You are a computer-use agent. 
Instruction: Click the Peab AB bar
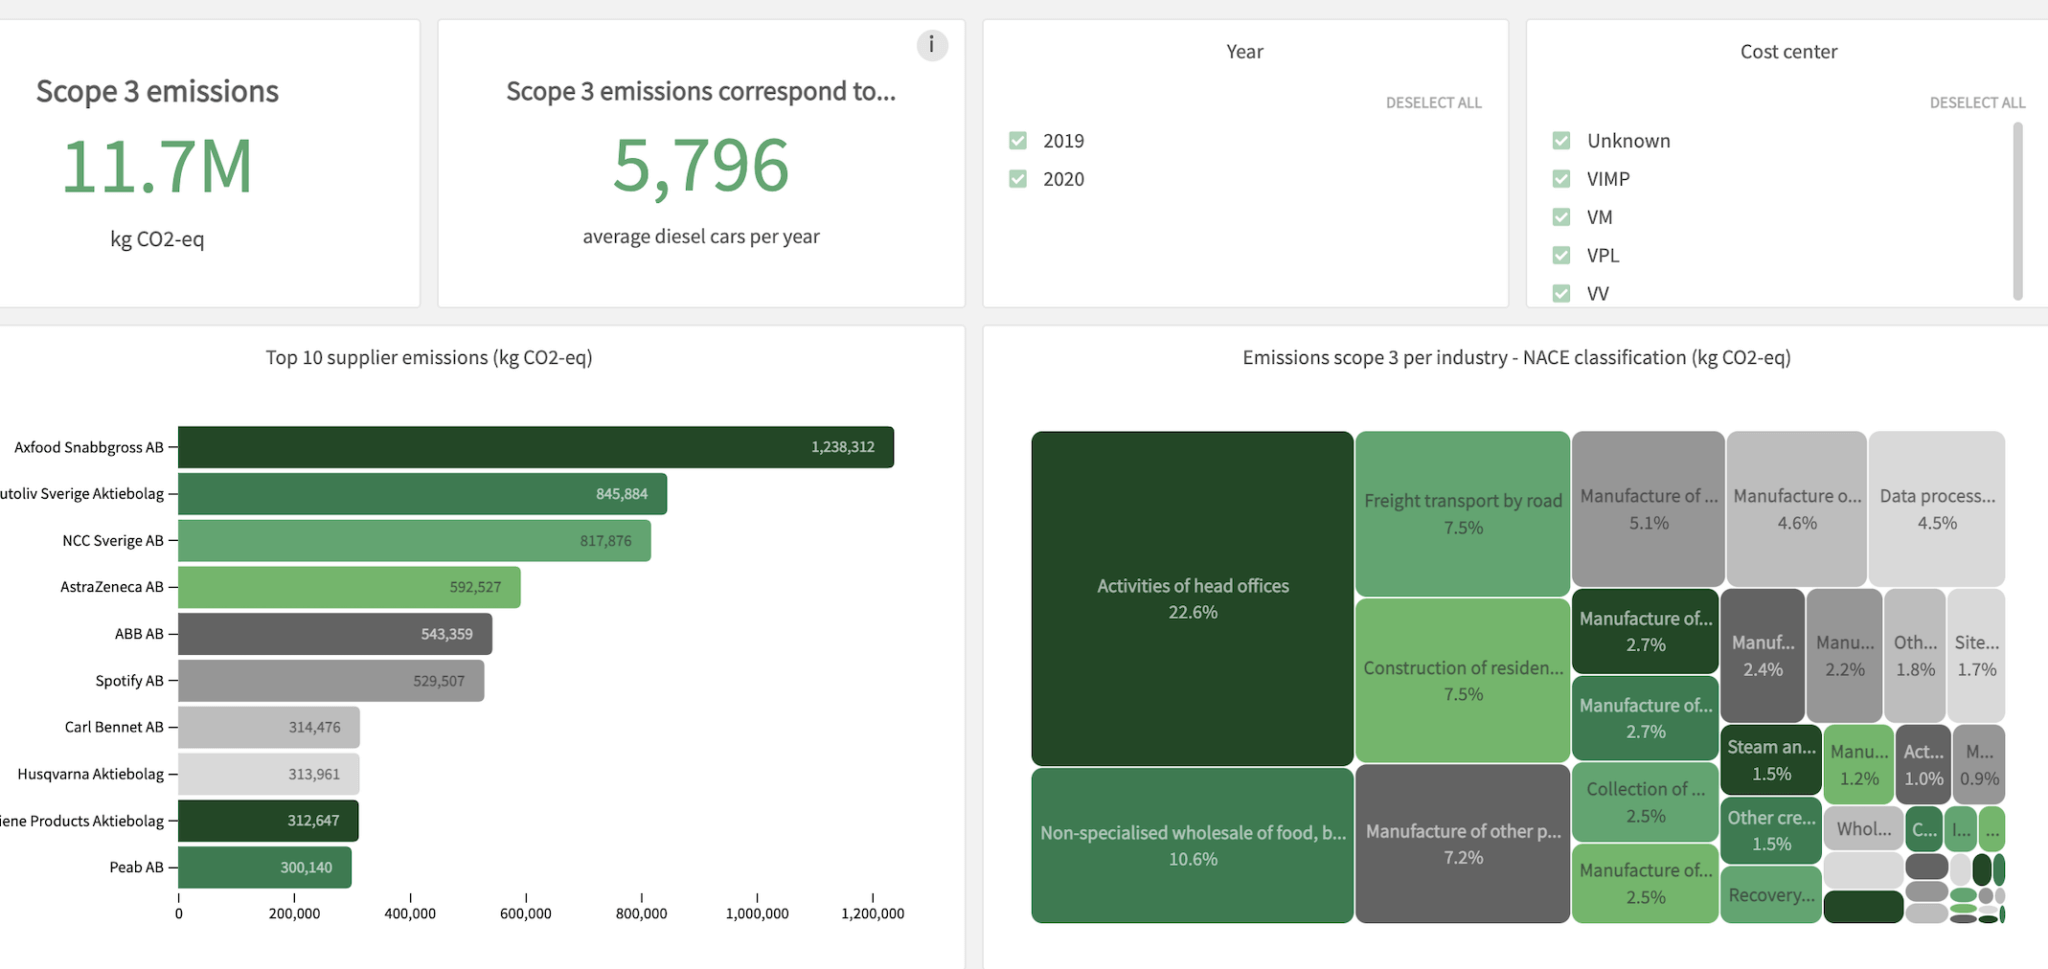coord(264,867)
